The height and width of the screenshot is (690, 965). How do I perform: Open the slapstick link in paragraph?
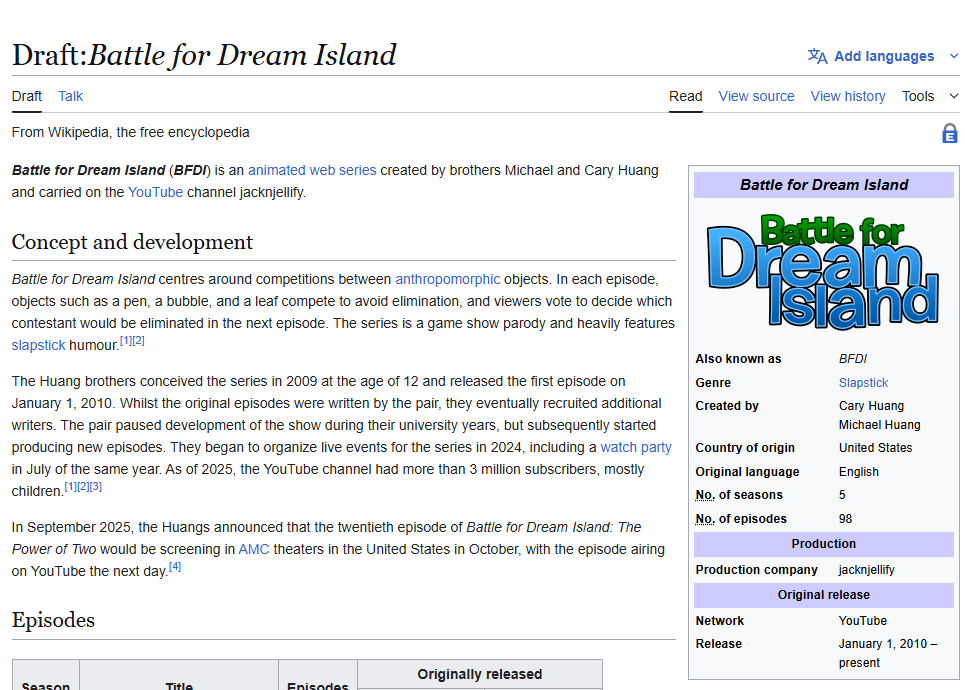(38, 345)
